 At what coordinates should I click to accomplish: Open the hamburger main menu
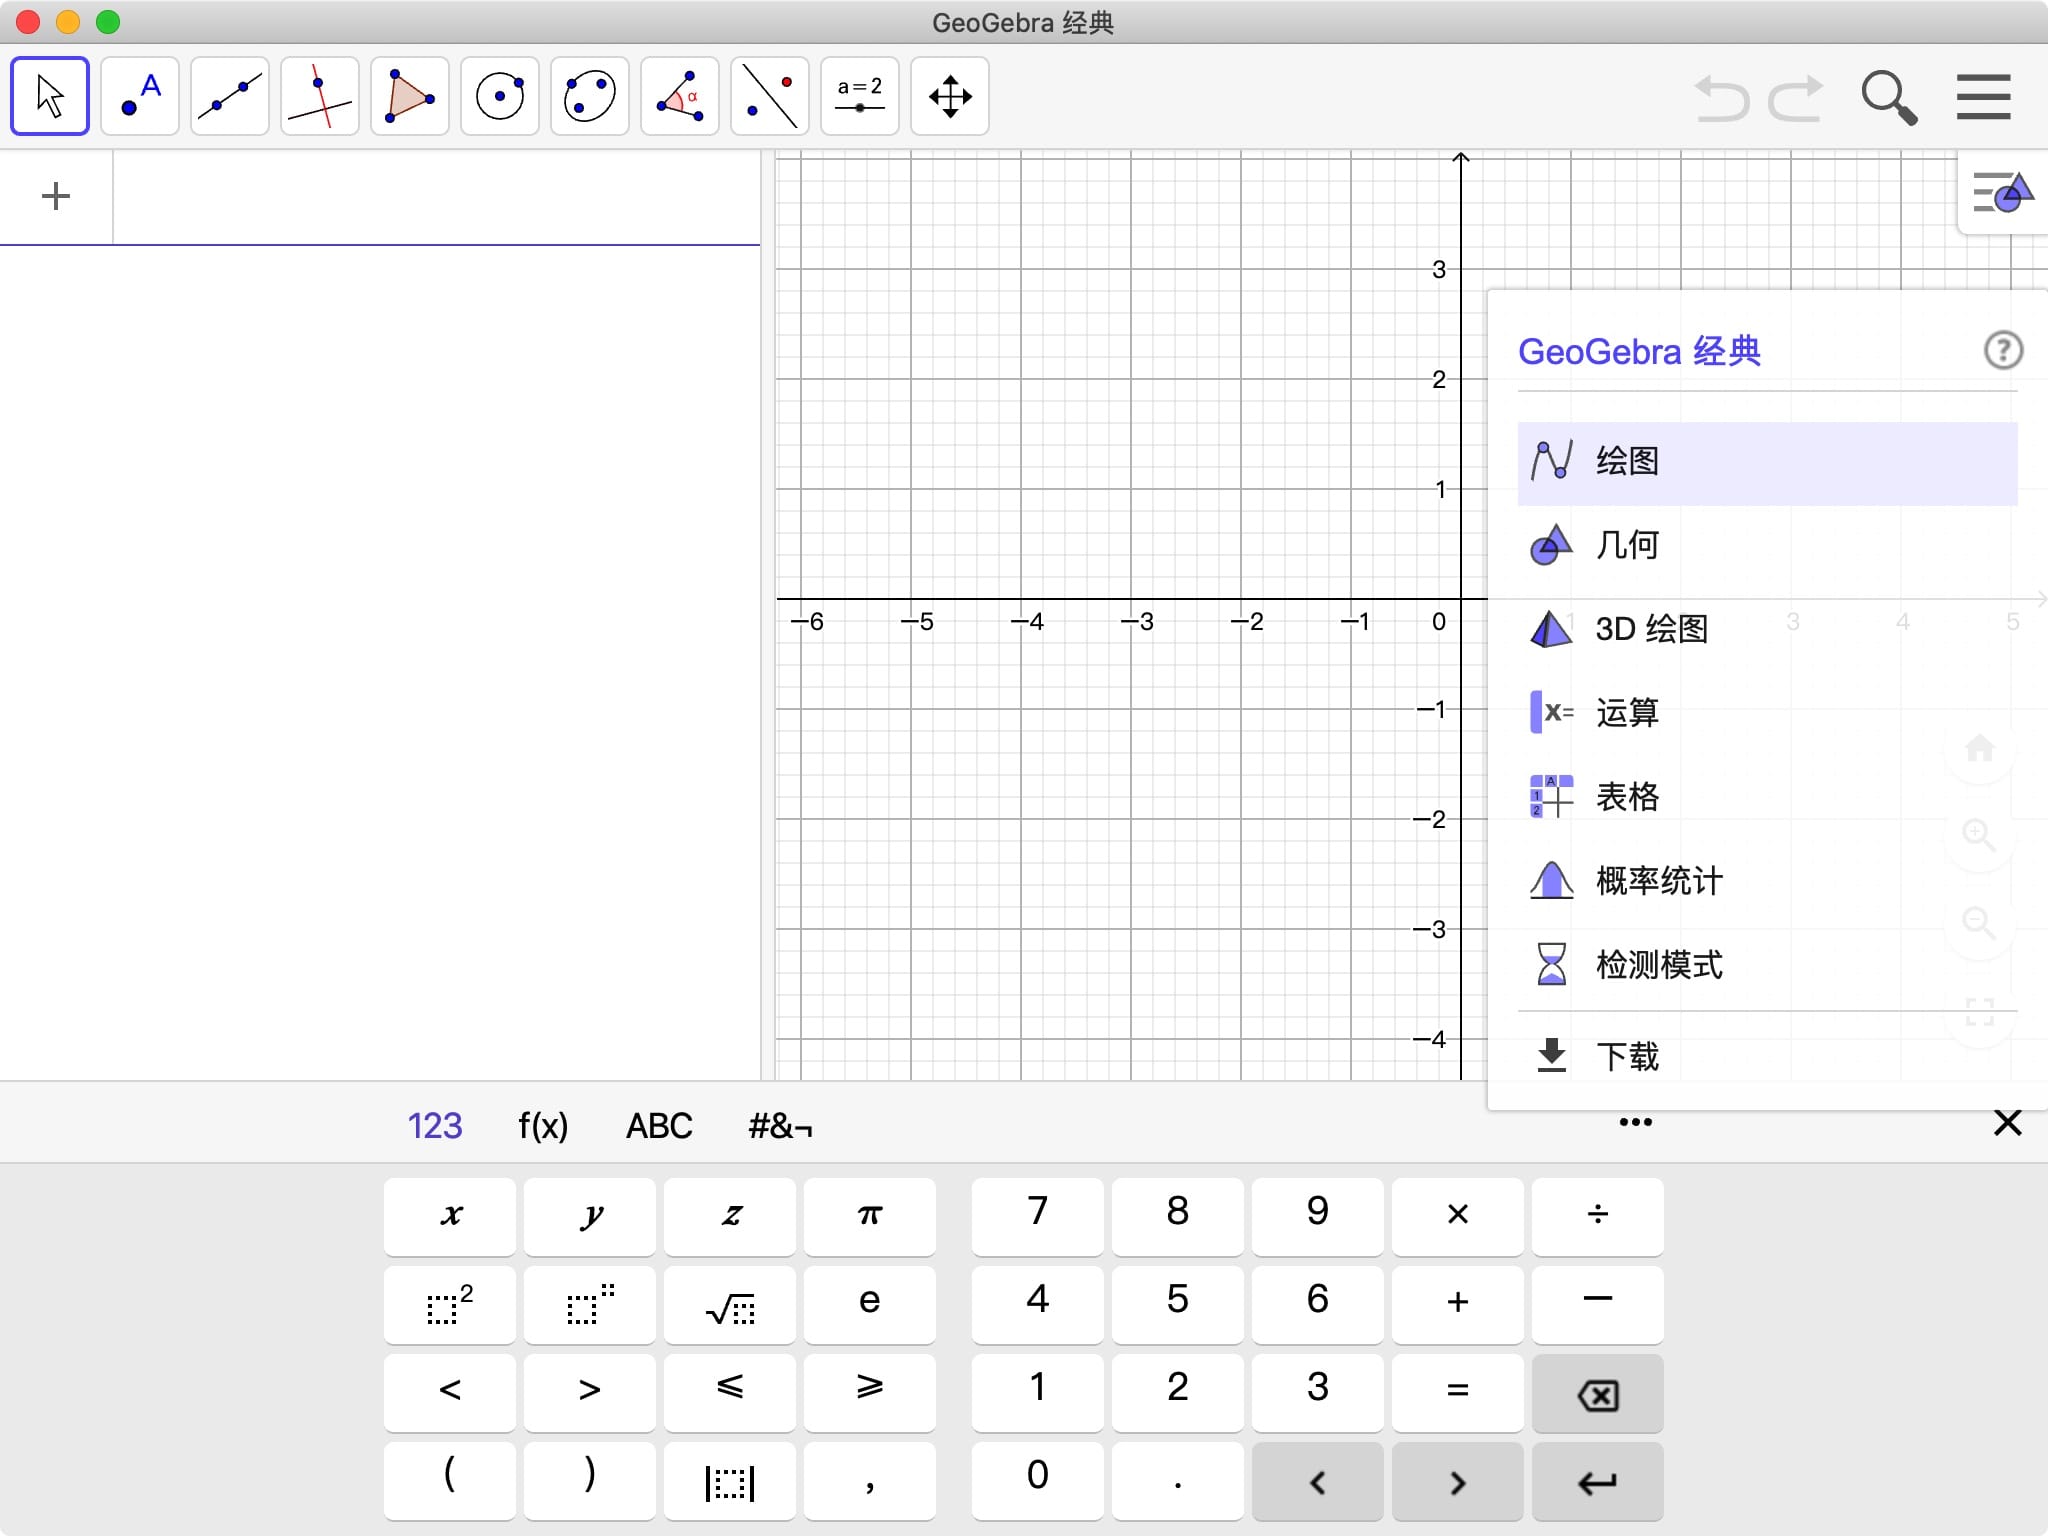tap(1983, 97)
